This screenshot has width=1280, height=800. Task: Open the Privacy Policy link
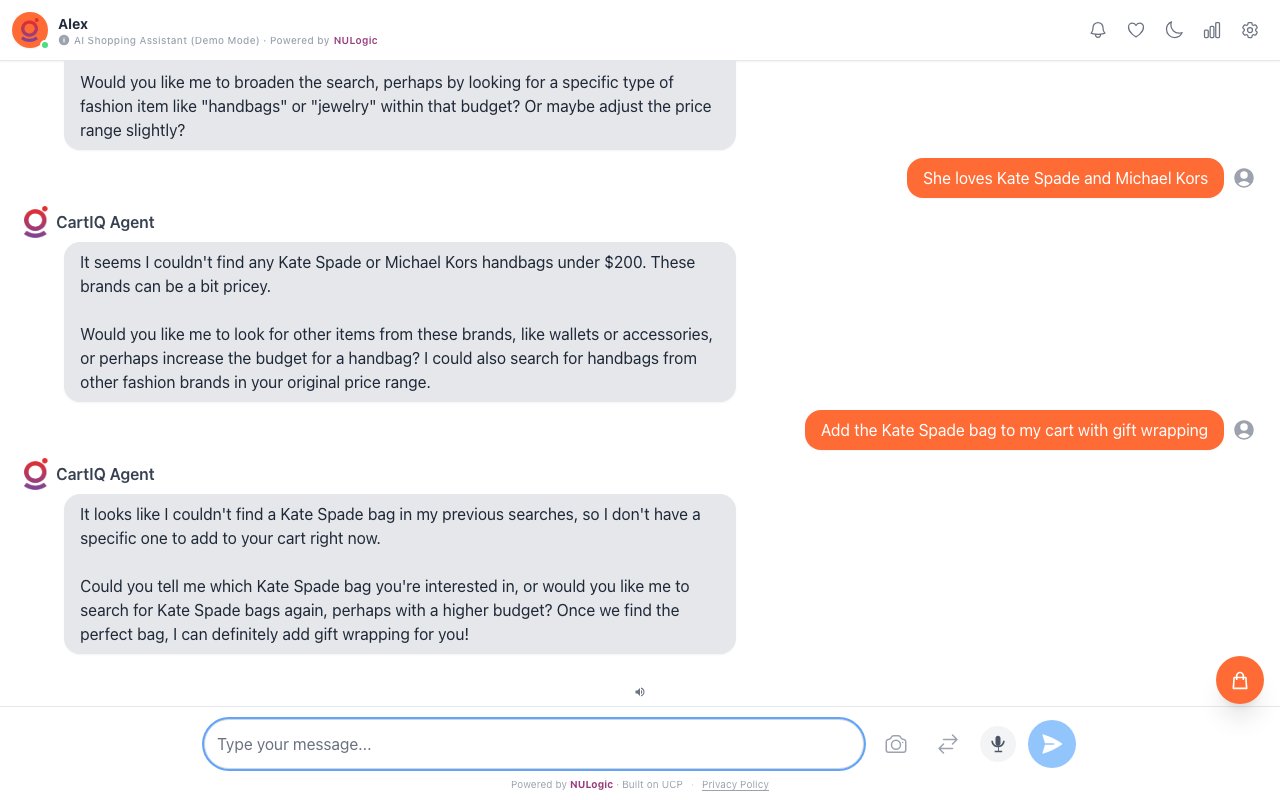735,784
